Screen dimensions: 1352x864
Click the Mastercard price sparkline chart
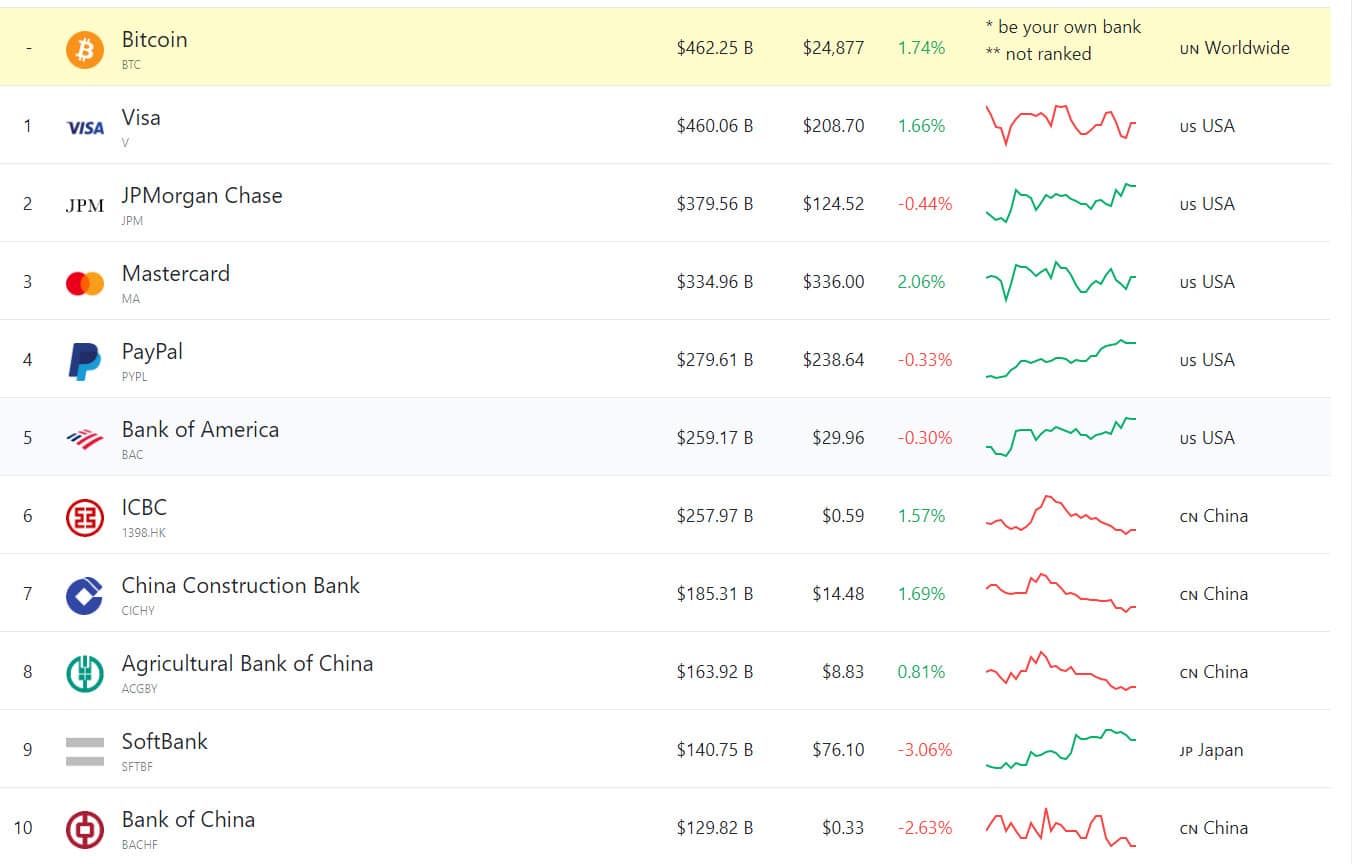pyautogui.click(x=1061, y=281)
